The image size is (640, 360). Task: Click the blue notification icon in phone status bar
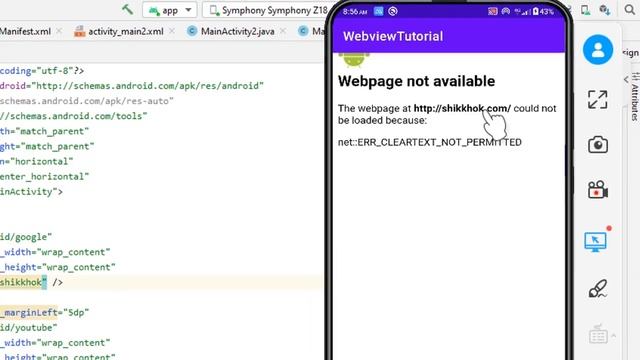(378, 11)
